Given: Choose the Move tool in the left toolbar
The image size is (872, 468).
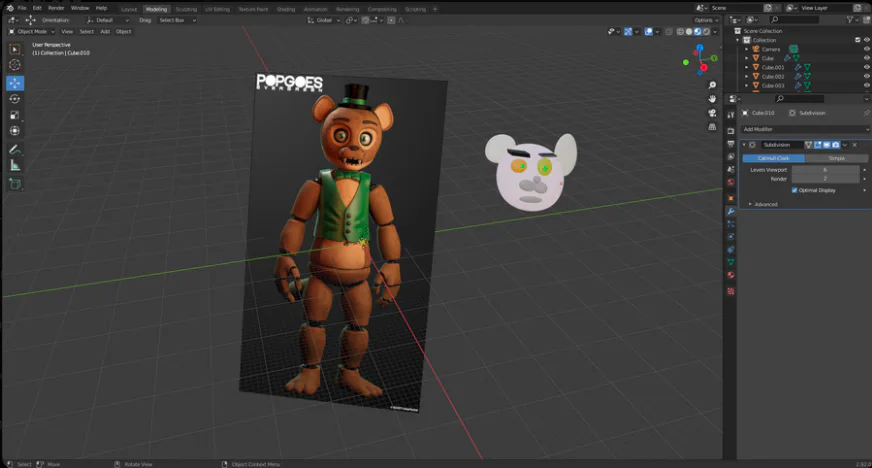Looking at the screenshot, I should tap(15, 83).
